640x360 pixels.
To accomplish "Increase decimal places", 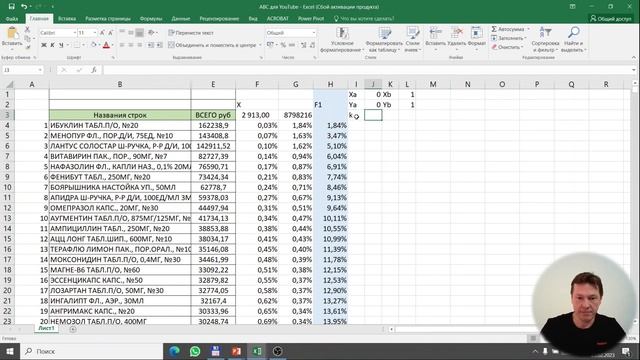I will pos(303,45).
